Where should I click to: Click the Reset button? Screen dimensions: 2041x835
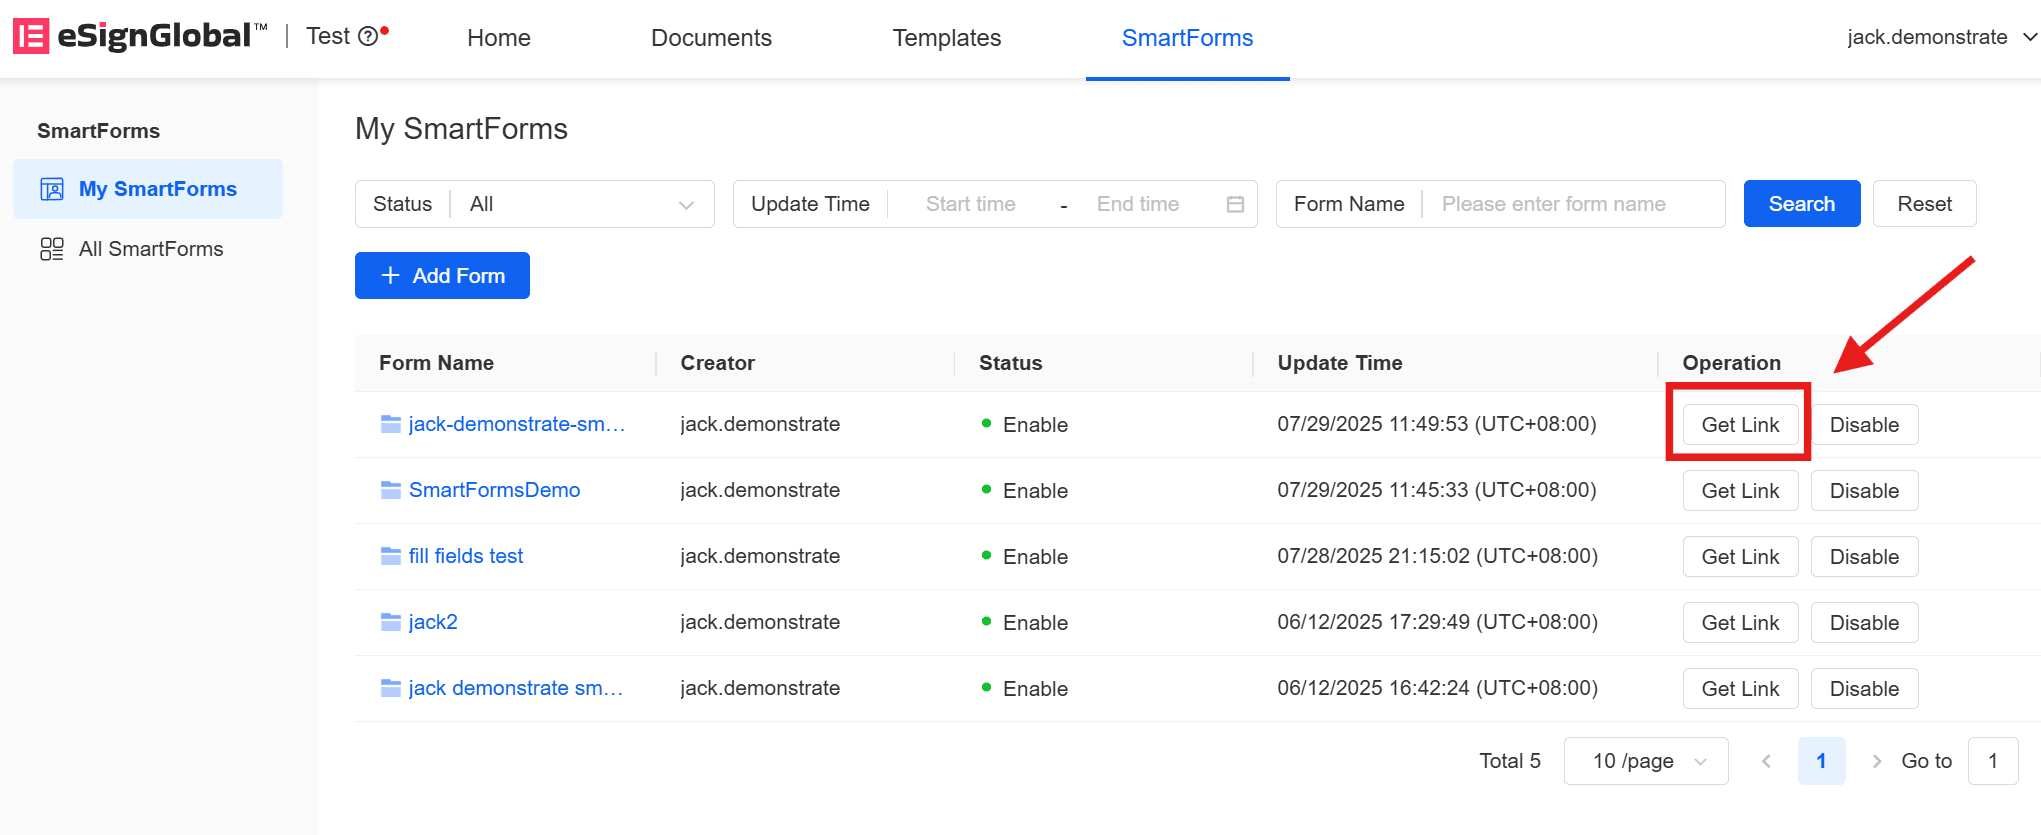pos(1924,204)
